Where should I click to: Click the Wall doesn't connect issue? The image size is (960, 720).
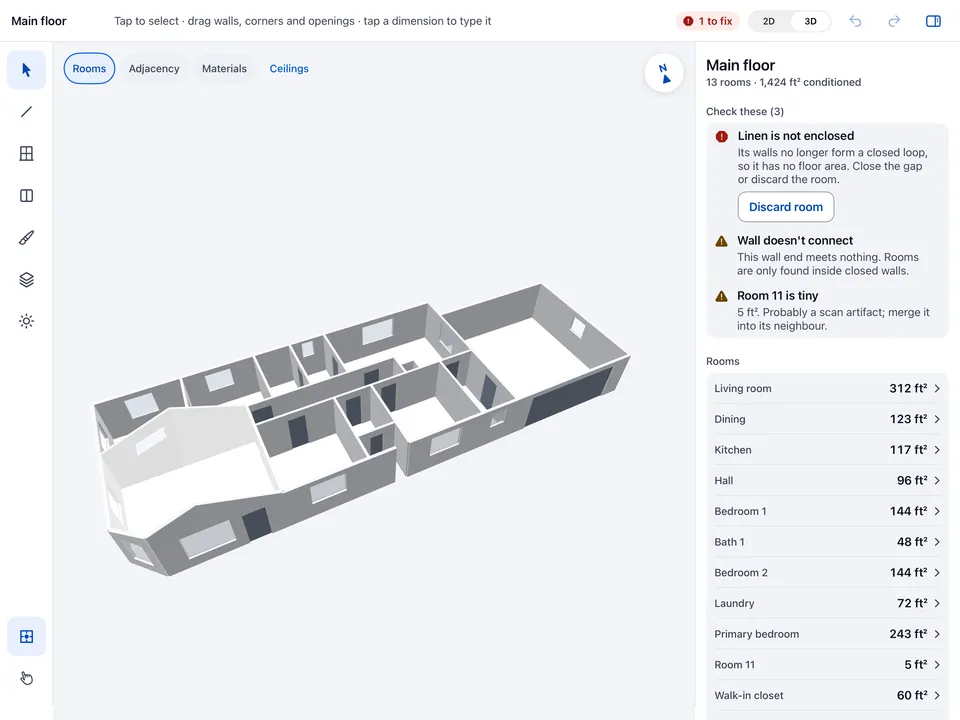tap(827, 255)
